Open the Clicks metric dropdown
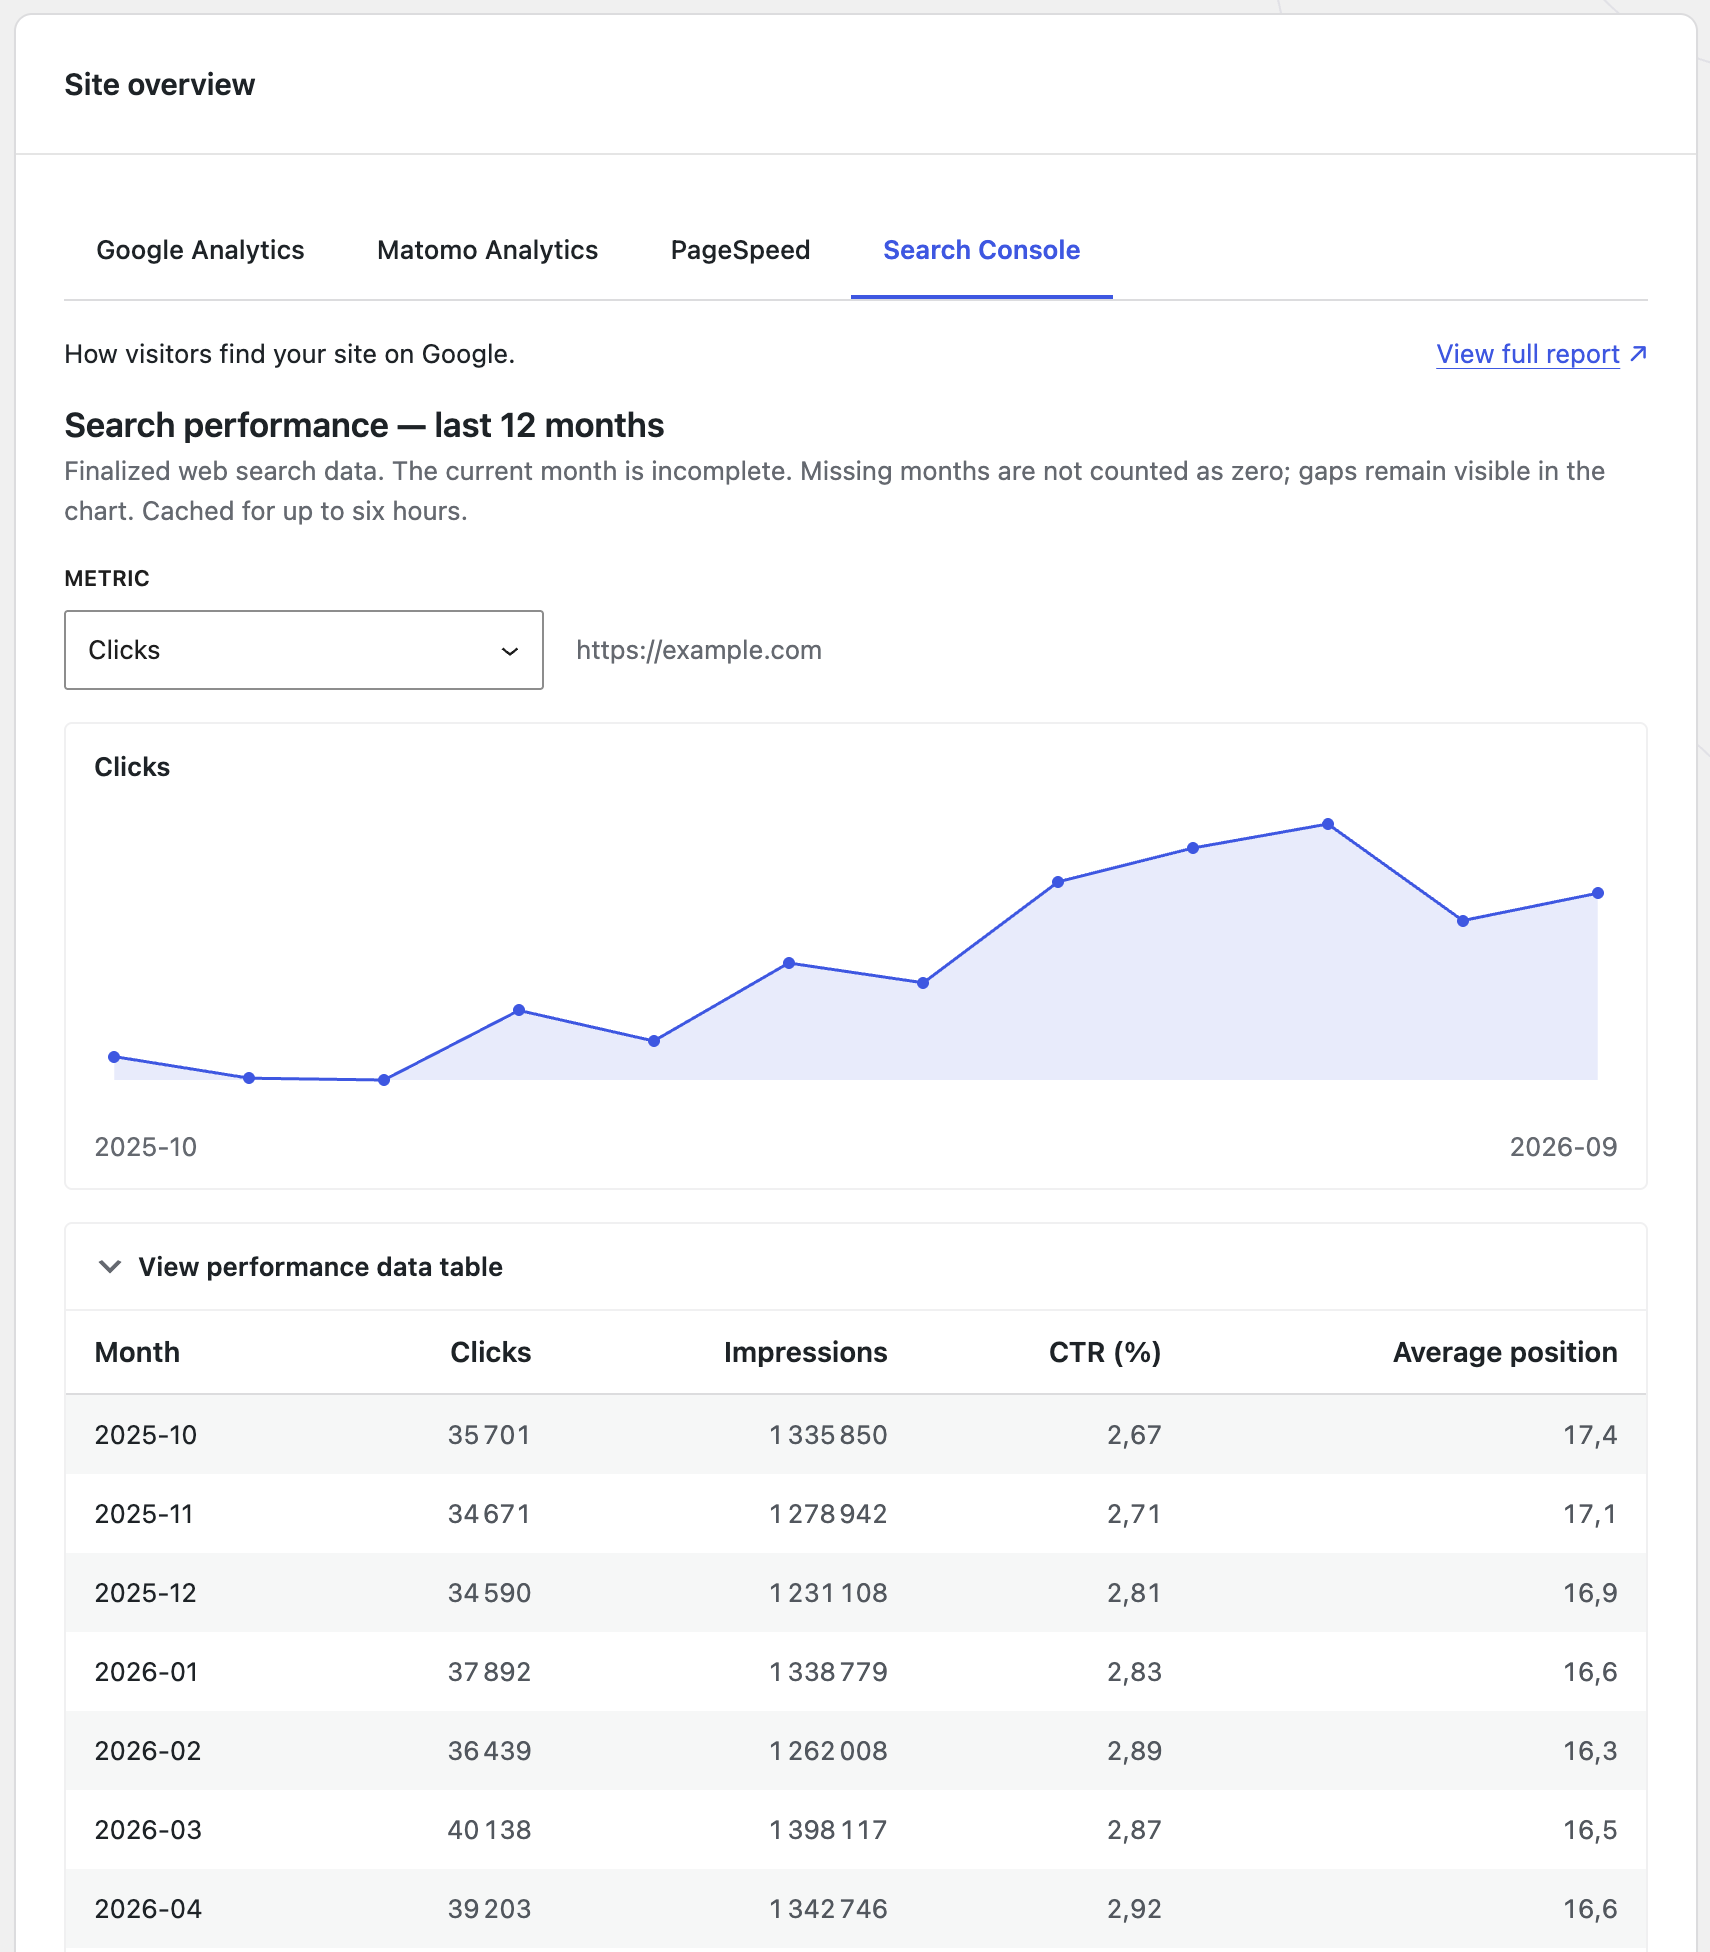 point(304,650)
